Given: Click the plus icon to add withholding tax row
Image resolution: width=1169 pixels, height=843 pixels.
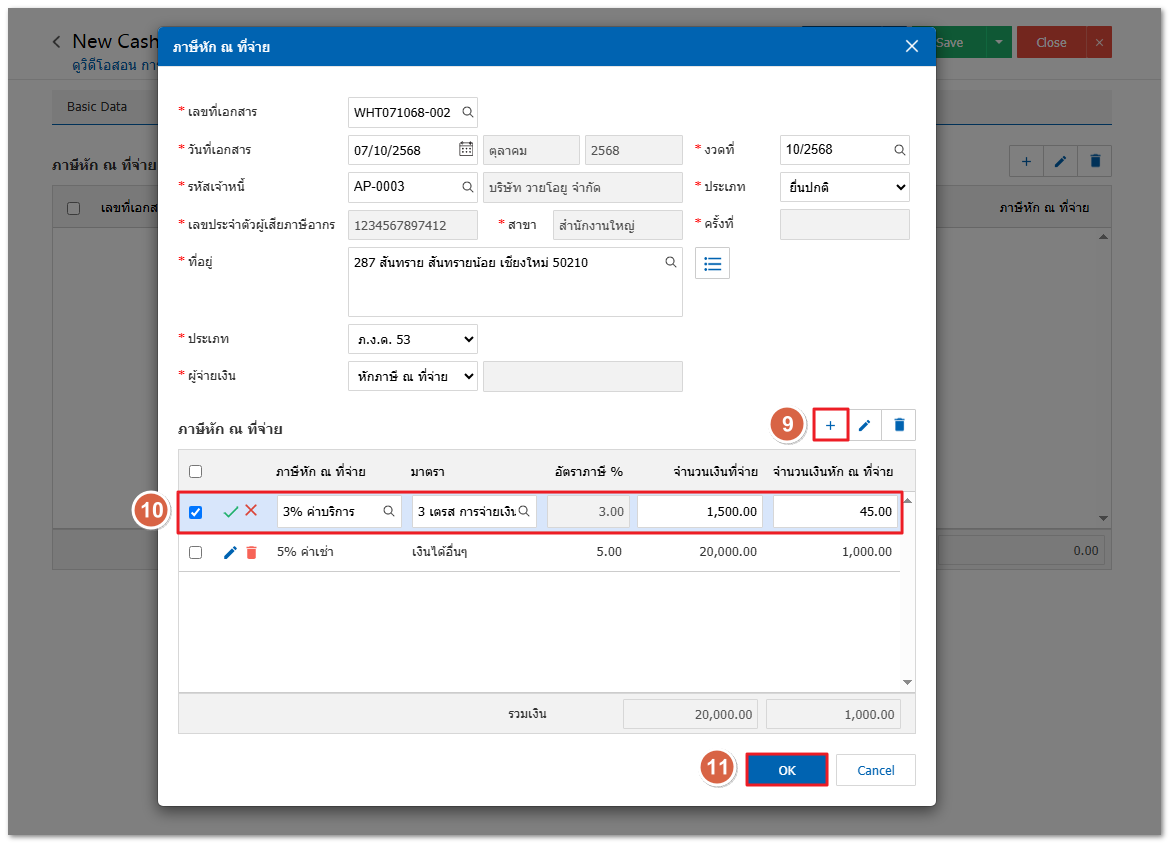Looking at the screenshot, I should [830, 425].
